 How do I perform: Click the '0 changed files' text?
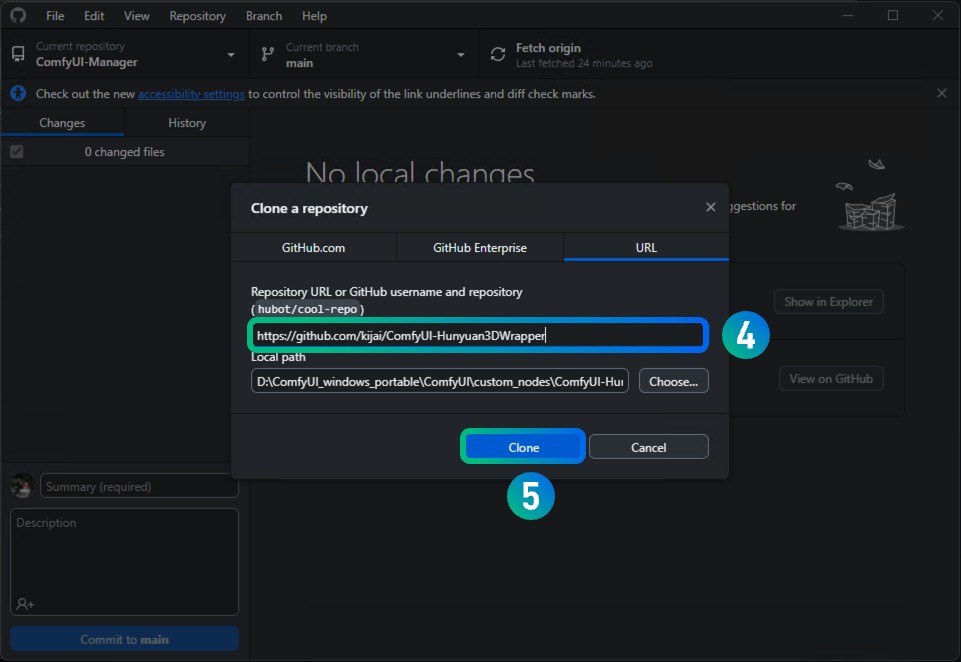124,152
